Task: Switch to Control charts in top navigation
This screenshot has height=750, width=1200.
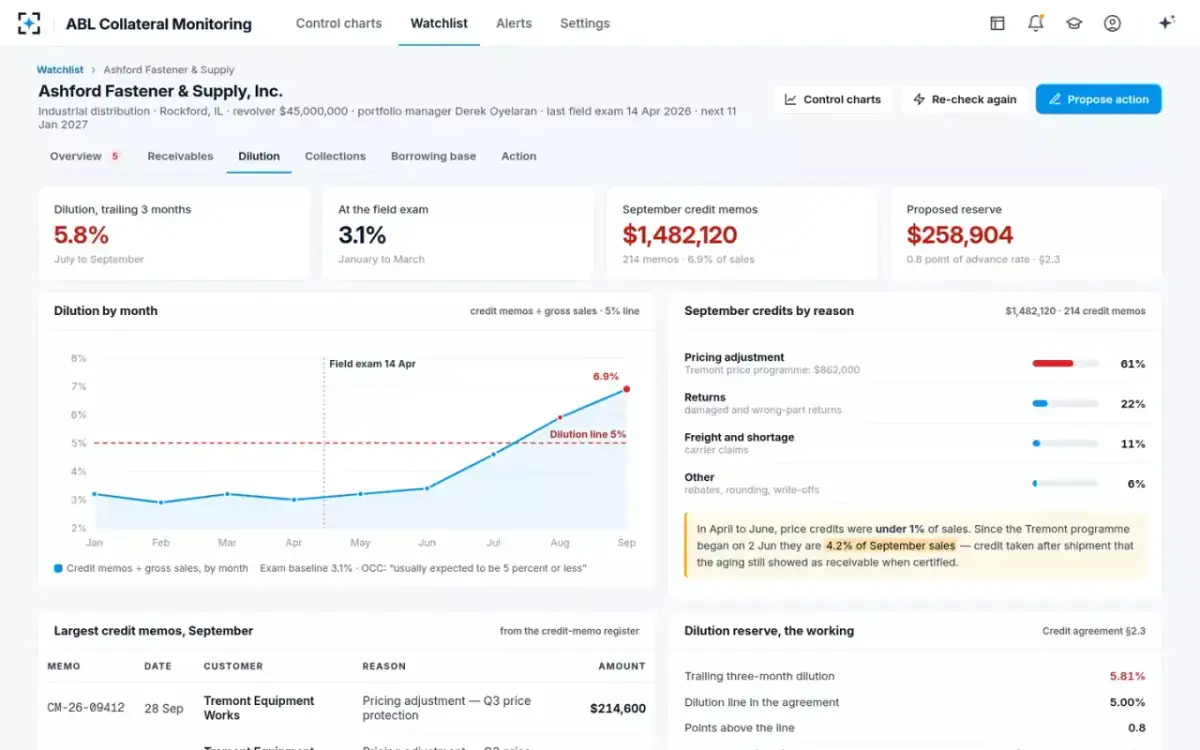Action: click(339, 23)
